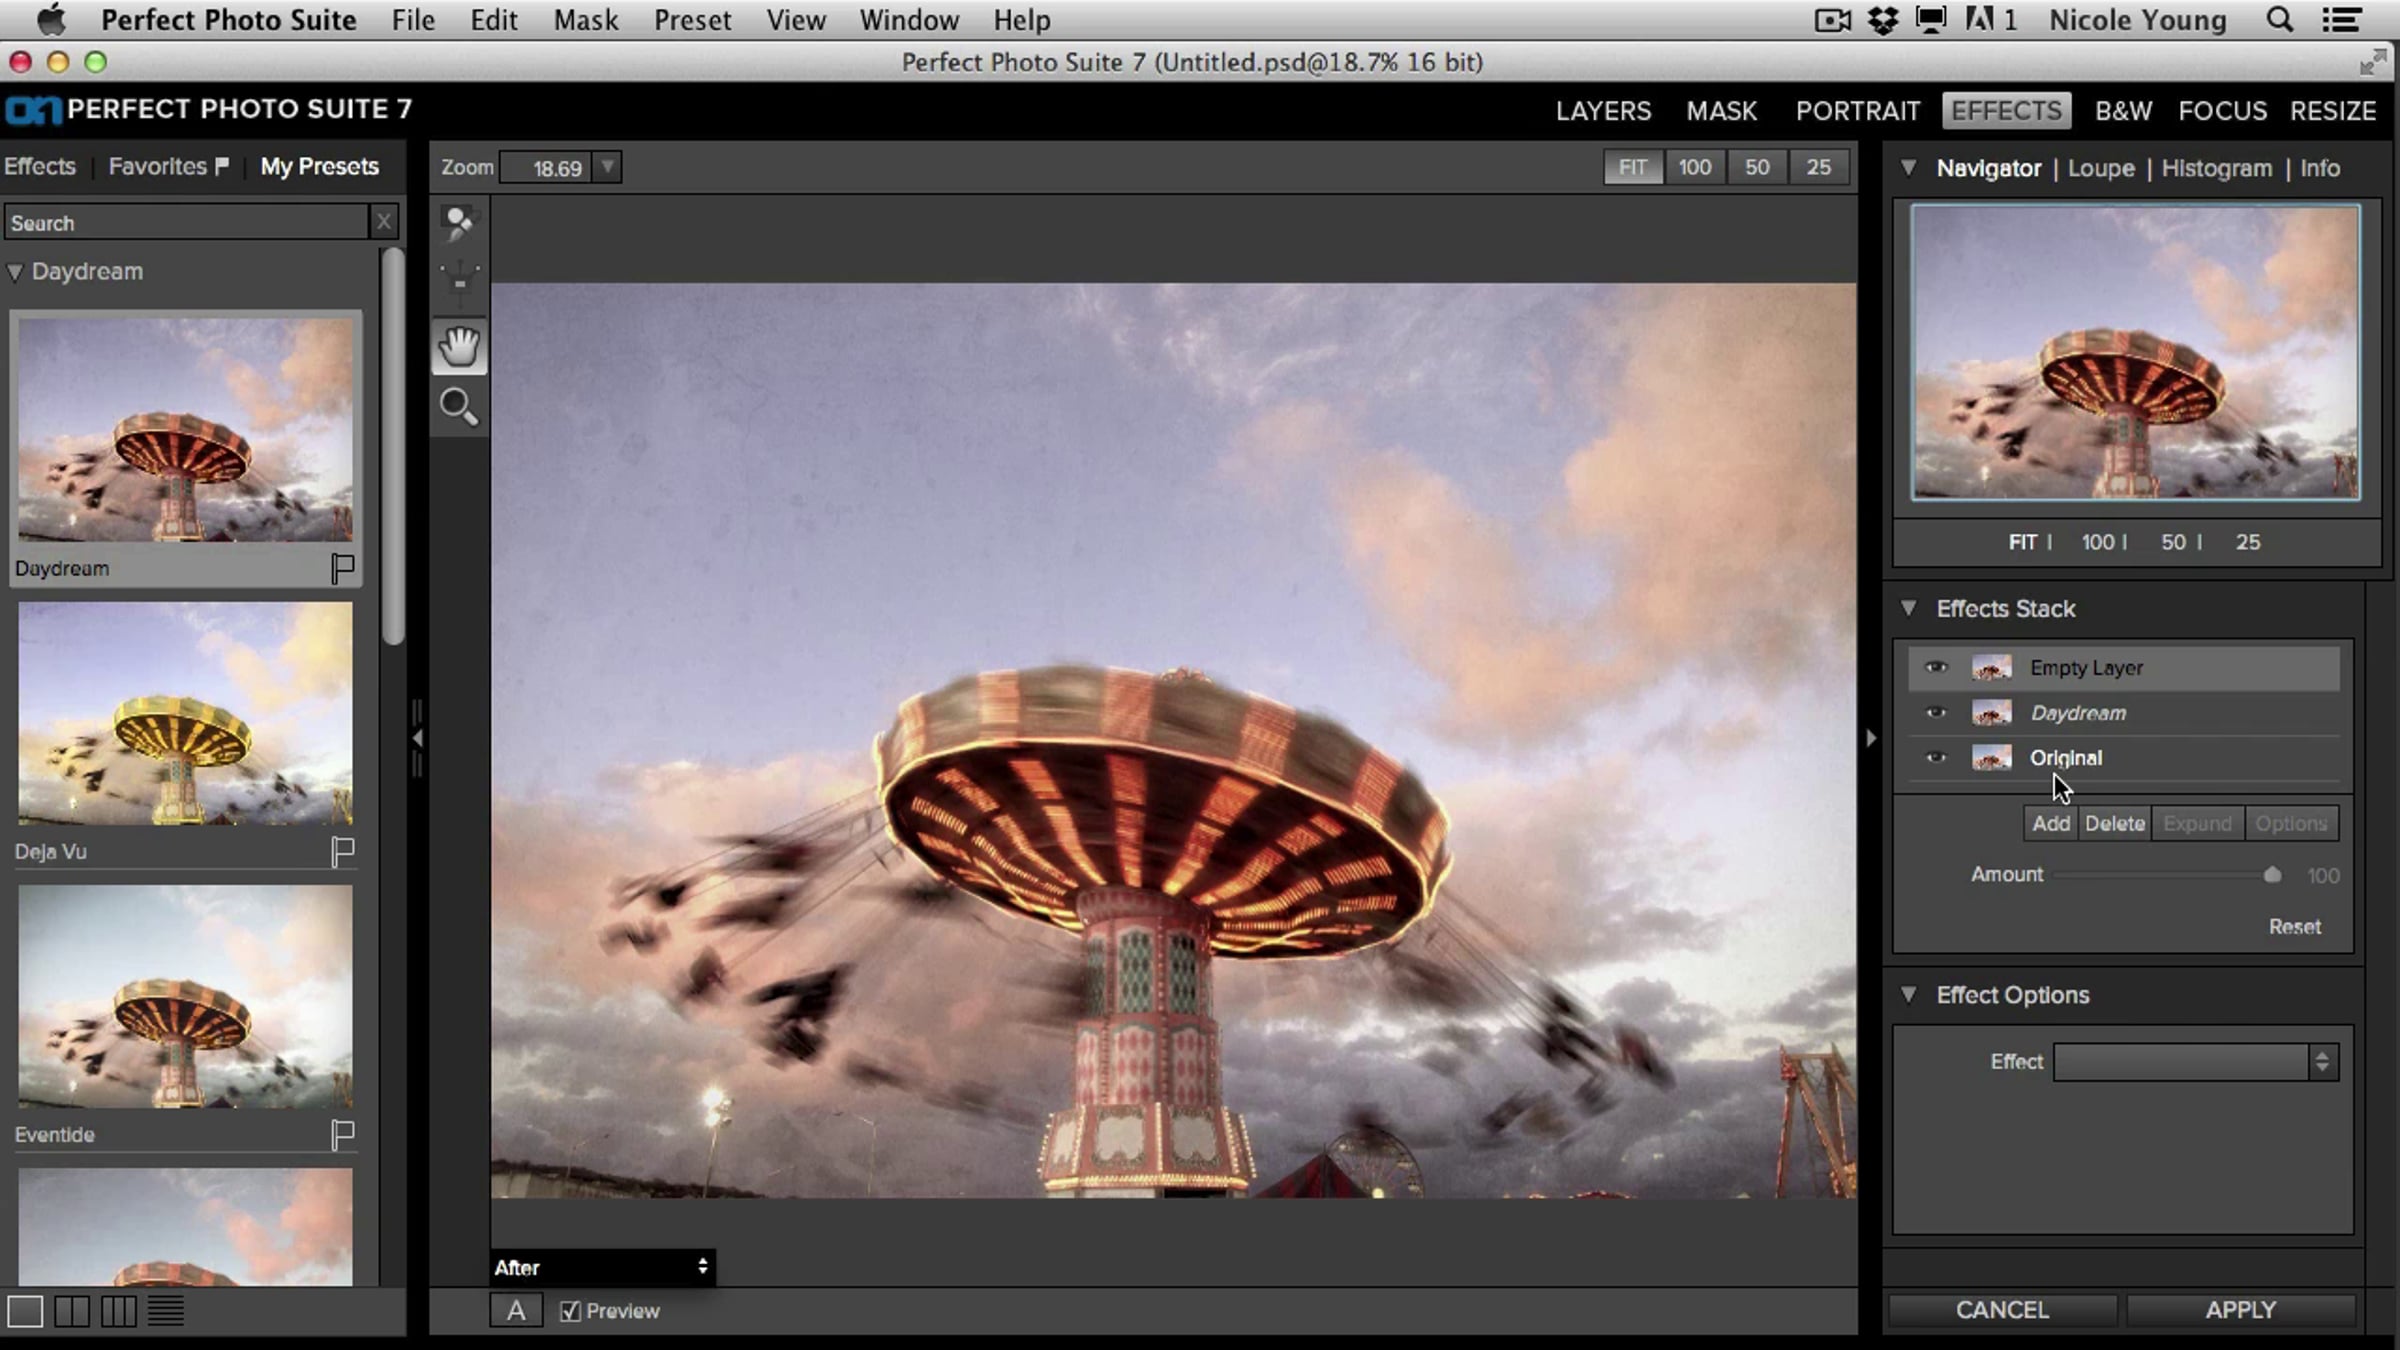Choose FIT under the Navigator preview
The height and width of the screenshot is (1350, 2400).
tap(2022, 542)
